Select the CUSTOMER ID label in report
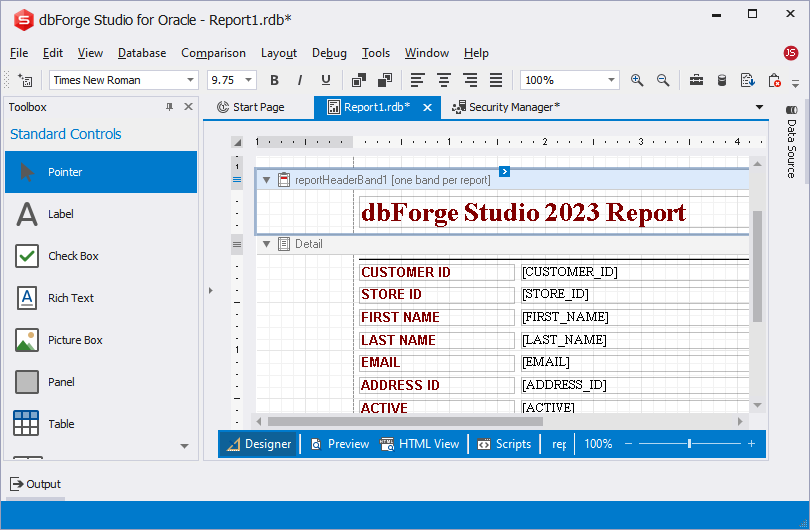This screenshot has width=810, height=530. [x=435, y=272]
